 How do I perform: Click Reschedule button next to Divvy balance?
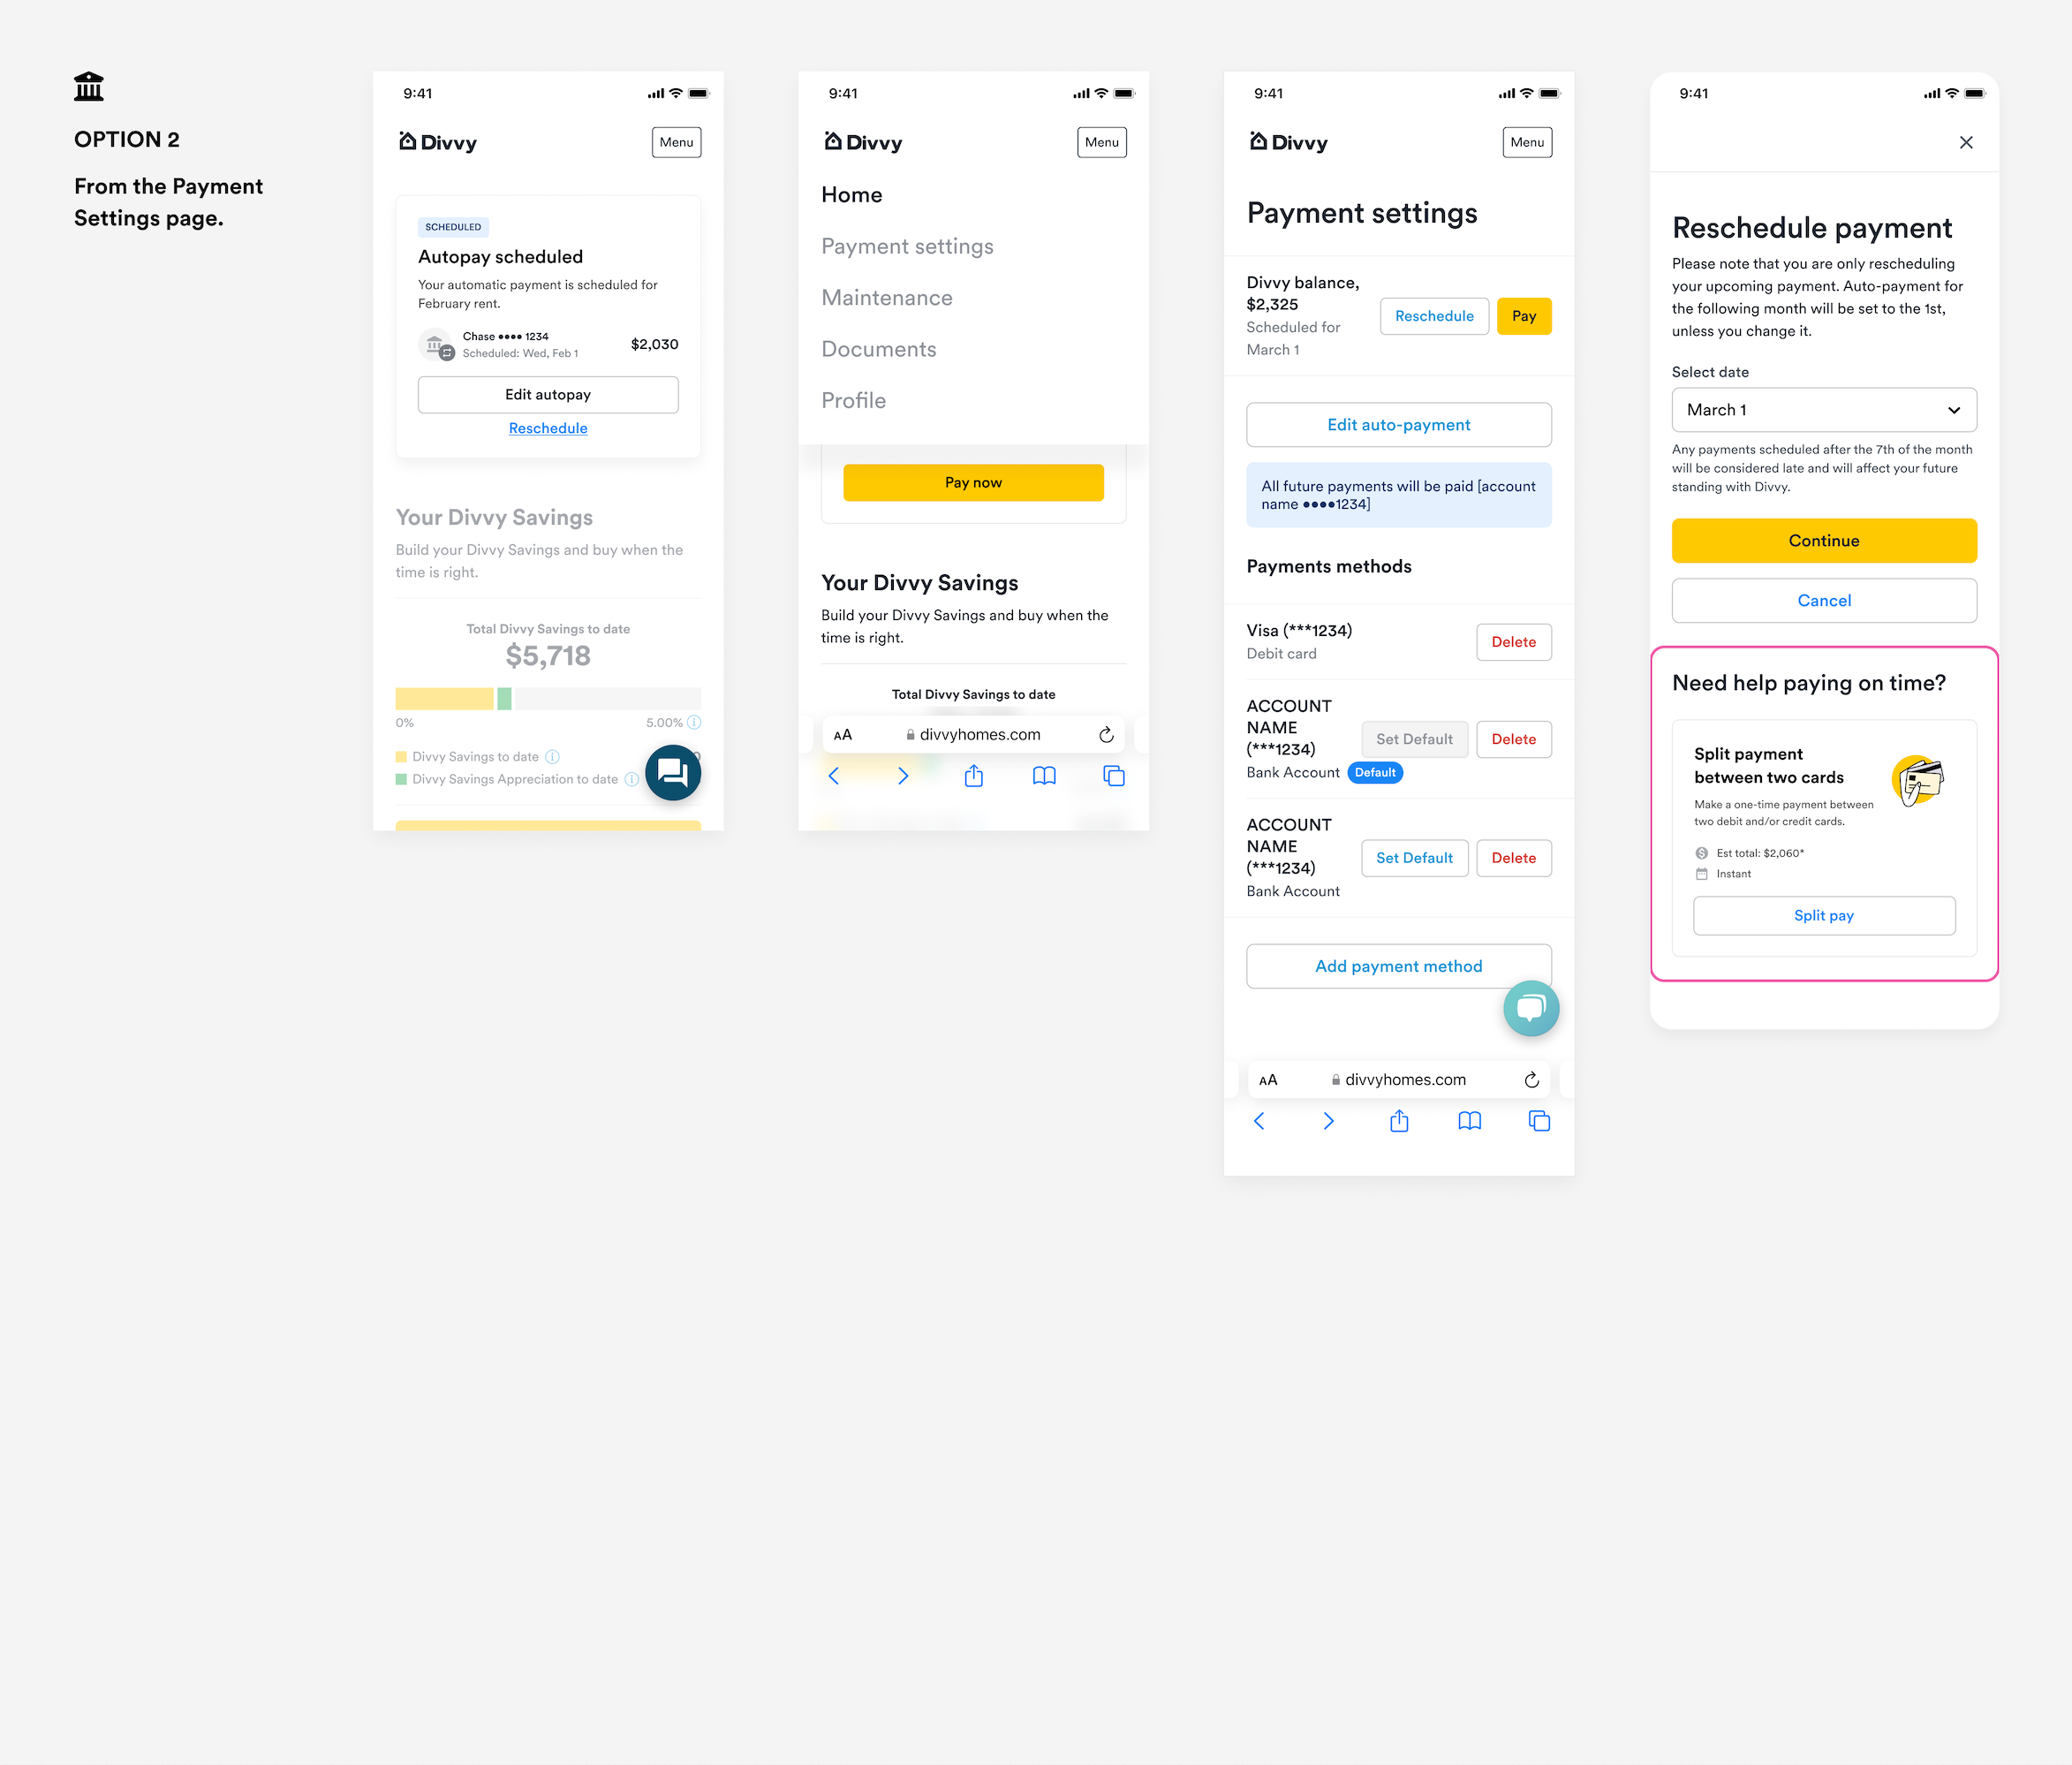pos(1434,316)
